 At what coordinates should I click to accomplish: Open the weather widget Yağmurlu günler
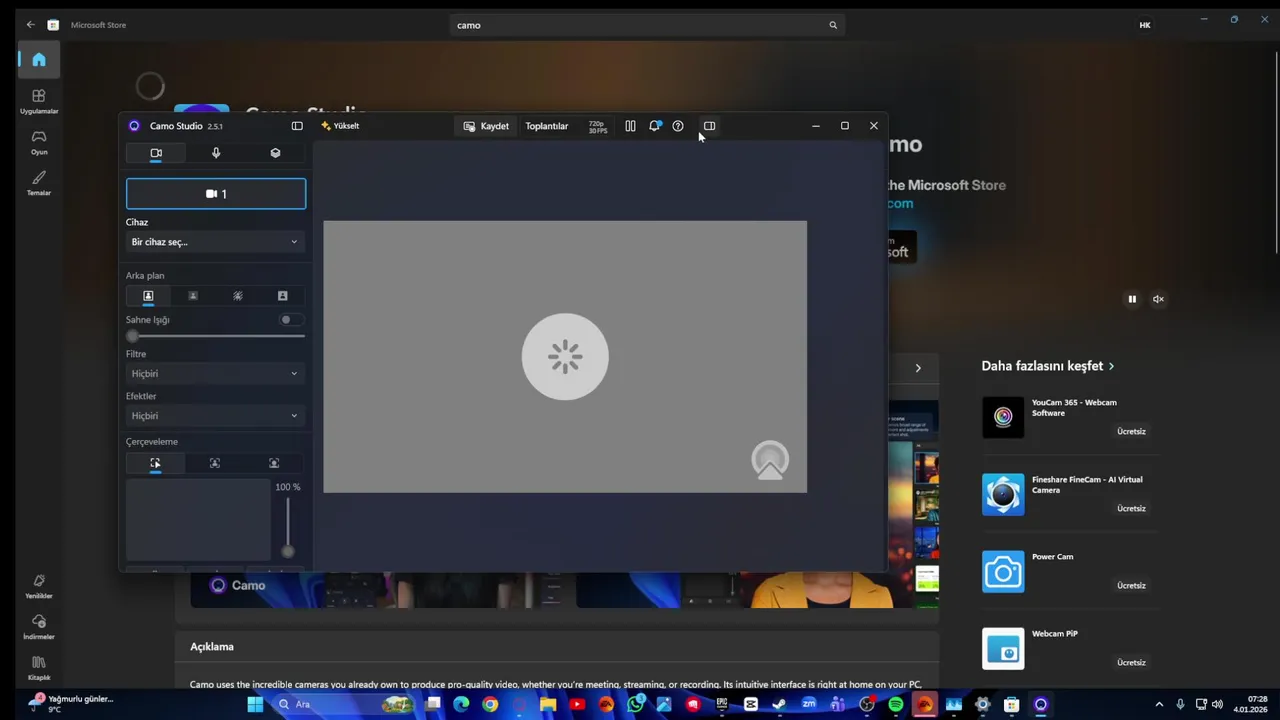(70, 704)
